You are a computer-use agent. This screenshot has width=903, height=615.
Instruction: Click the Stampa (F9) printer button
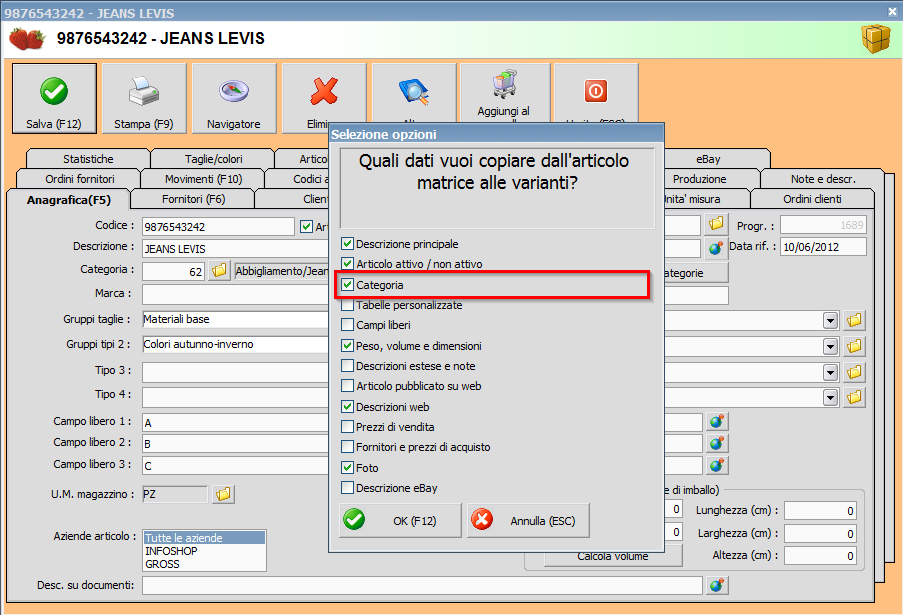coord(144,98)
